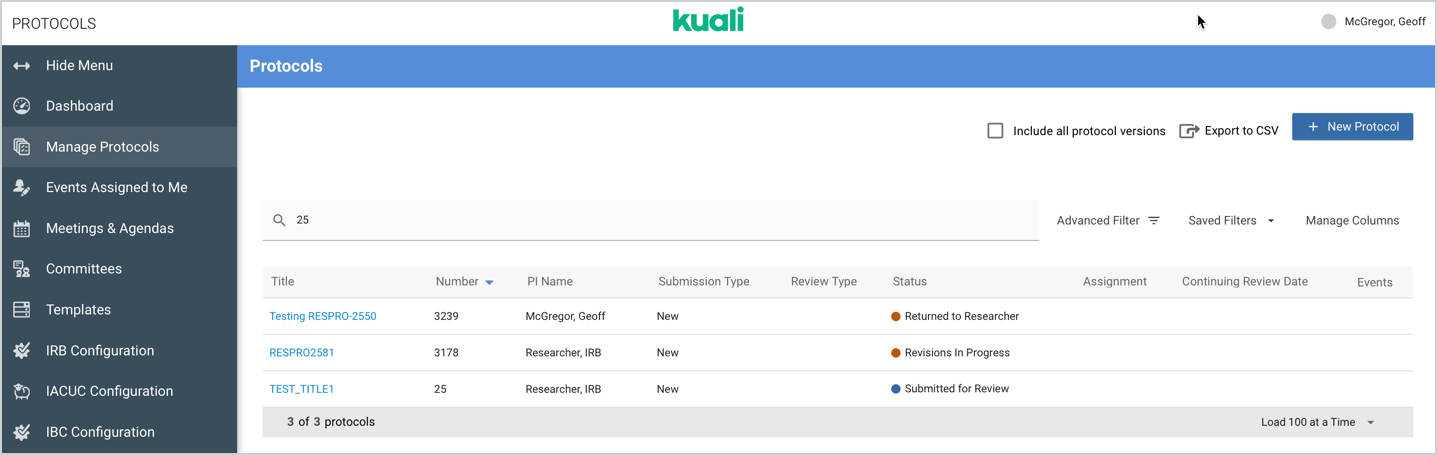Open the Load 100 at a Time dropdown
Screen dimensions: 1437x455
(x=1317, y=422)
